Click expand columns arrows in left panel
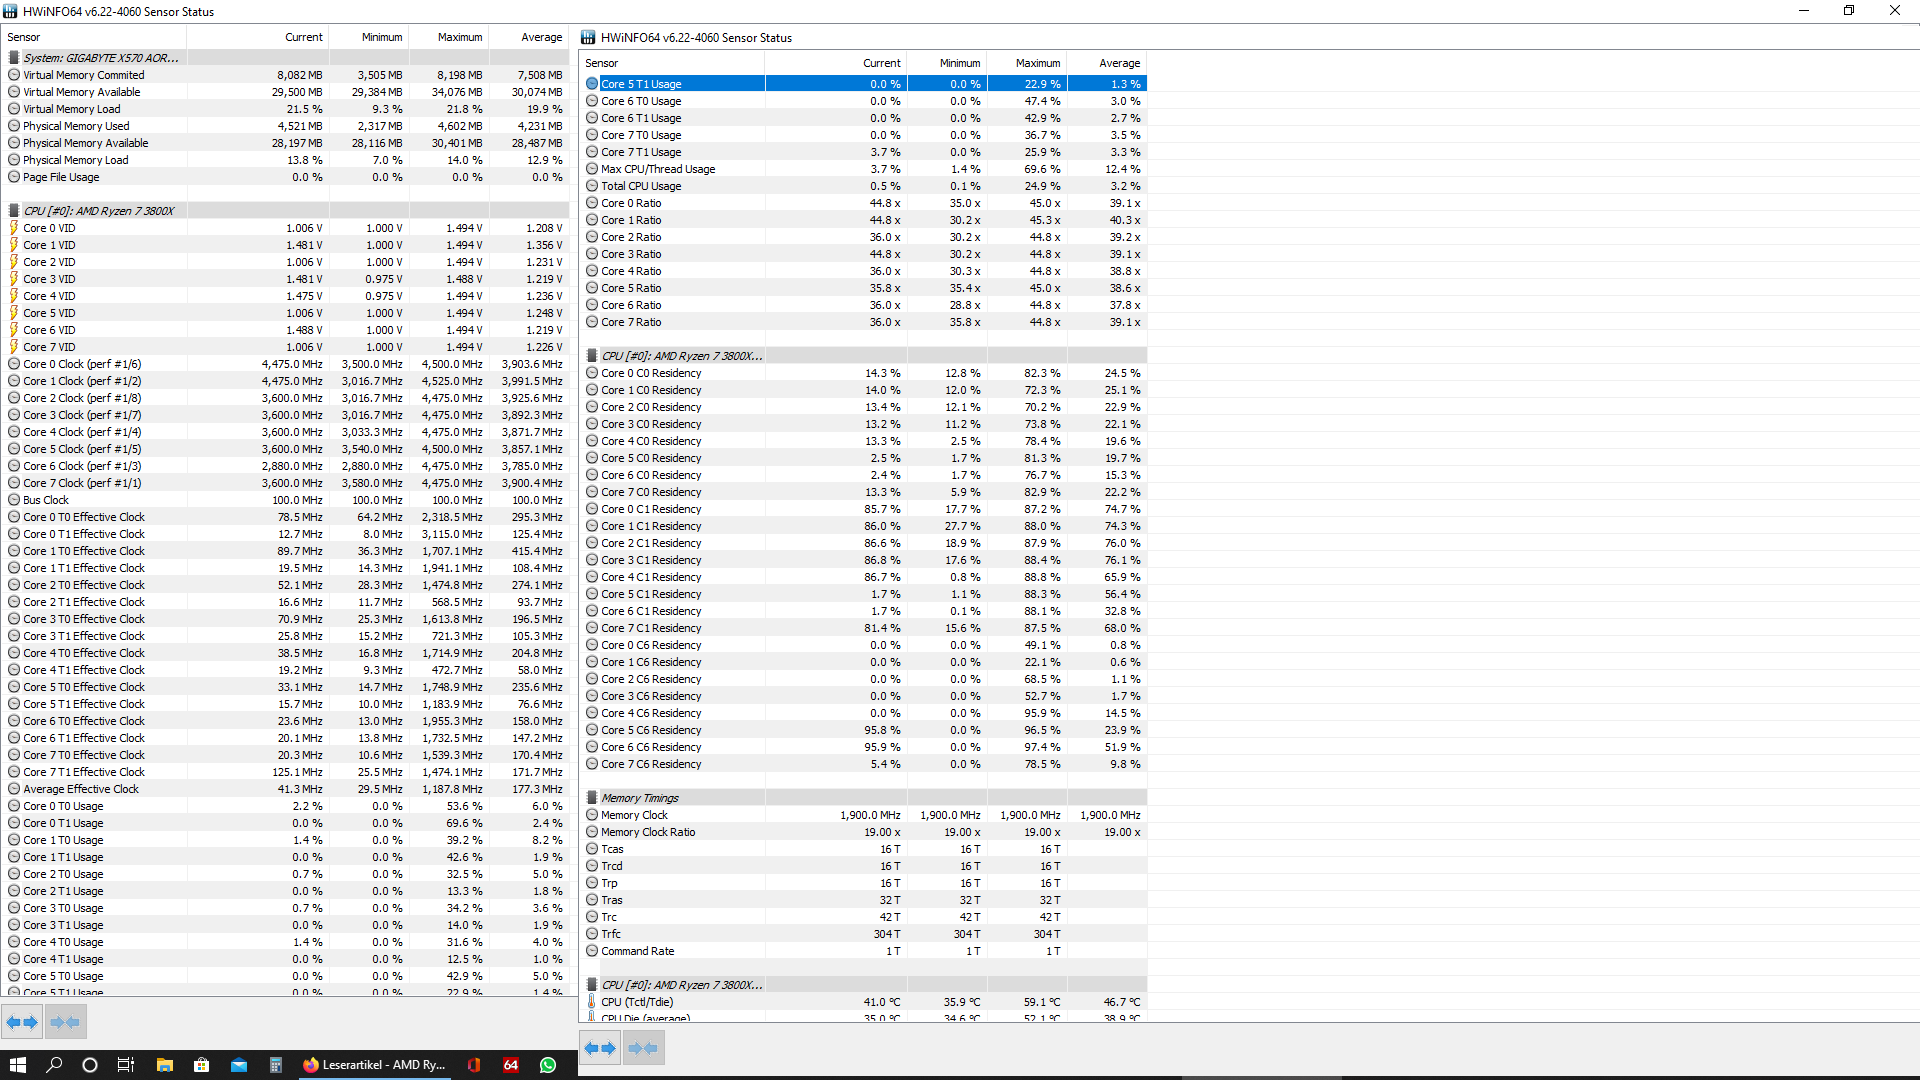 point(22,1022)
